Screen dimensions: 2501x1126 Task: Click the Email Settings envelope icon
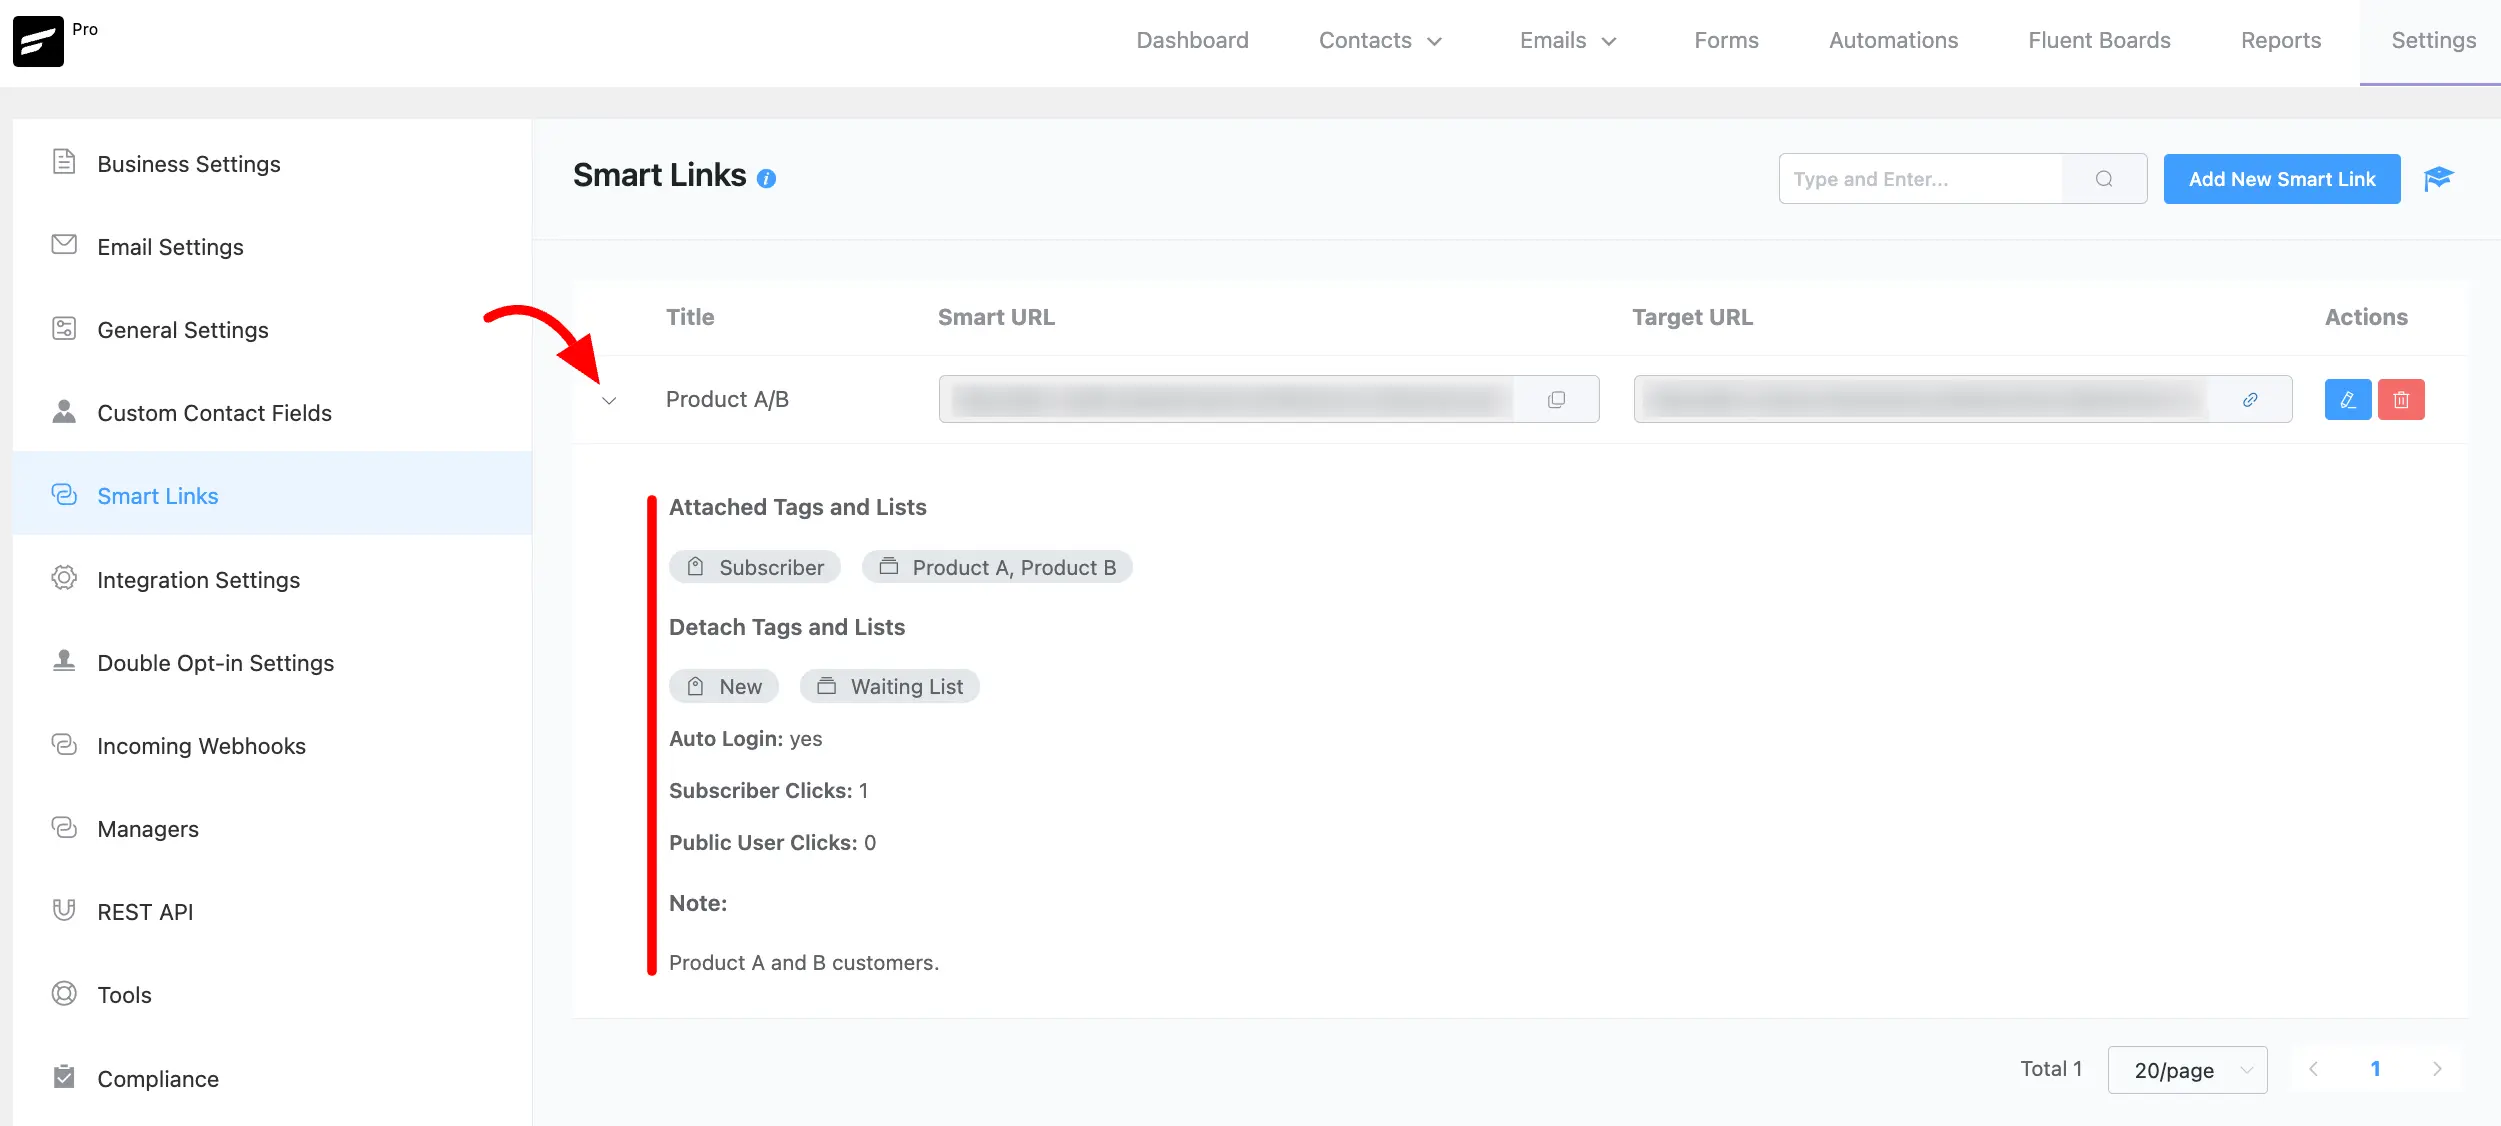(x=64, y=245)
